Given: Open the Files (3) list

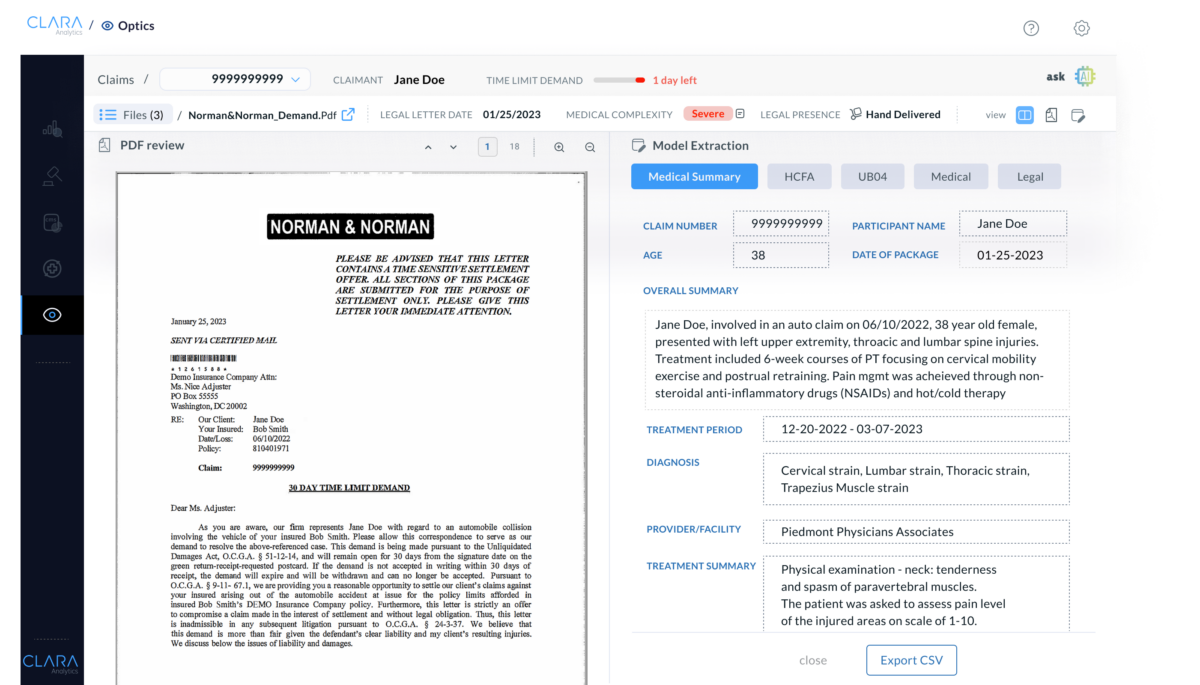Looking at the screenshot, I should [x=133, y=115].
